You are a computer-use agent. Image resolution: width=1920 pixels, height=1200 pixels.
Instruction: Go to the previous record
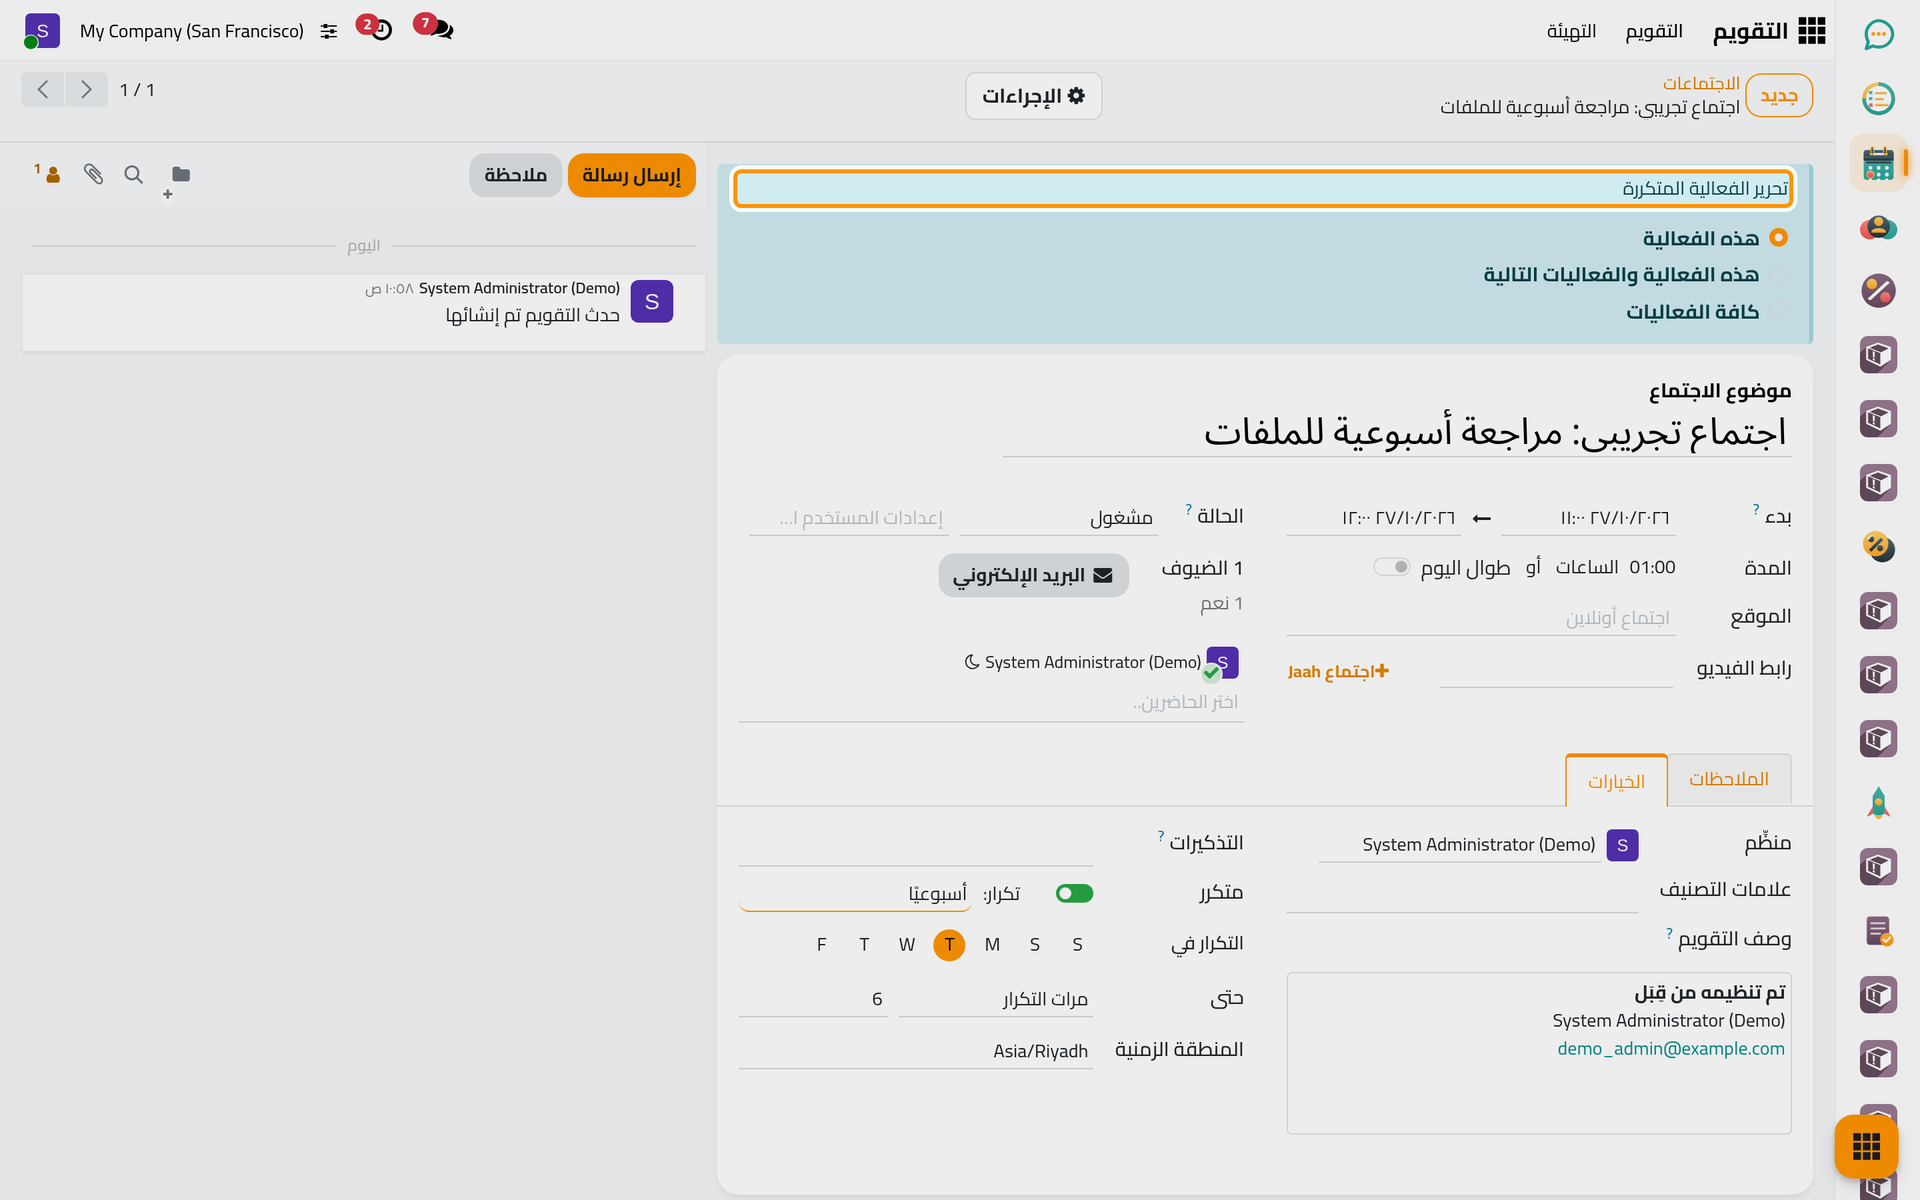coord(43,90)
